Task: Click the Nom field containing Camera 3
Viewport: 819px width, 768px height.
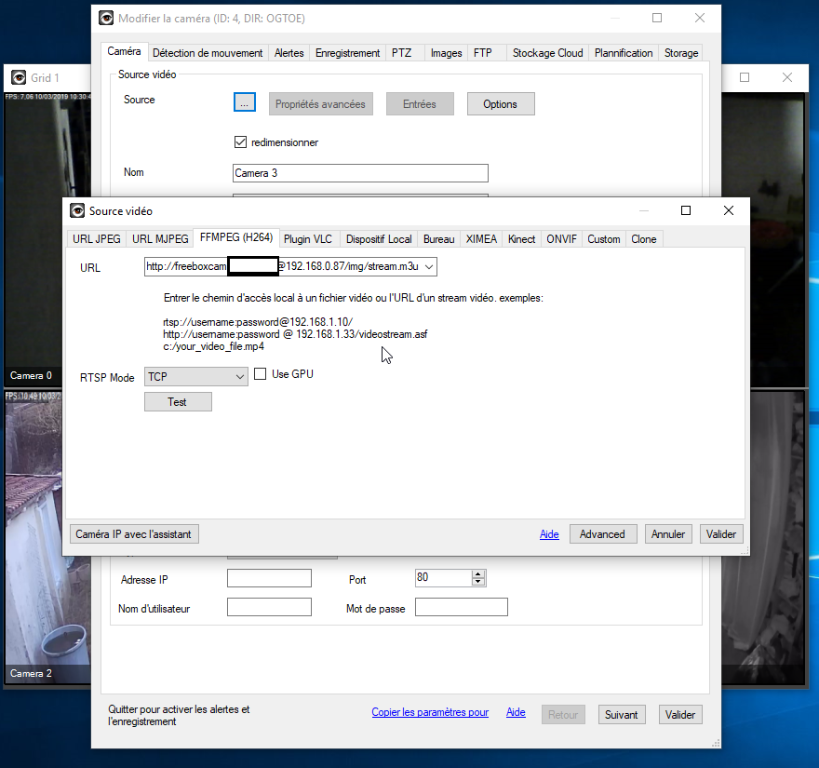Action: coord(360,173)
